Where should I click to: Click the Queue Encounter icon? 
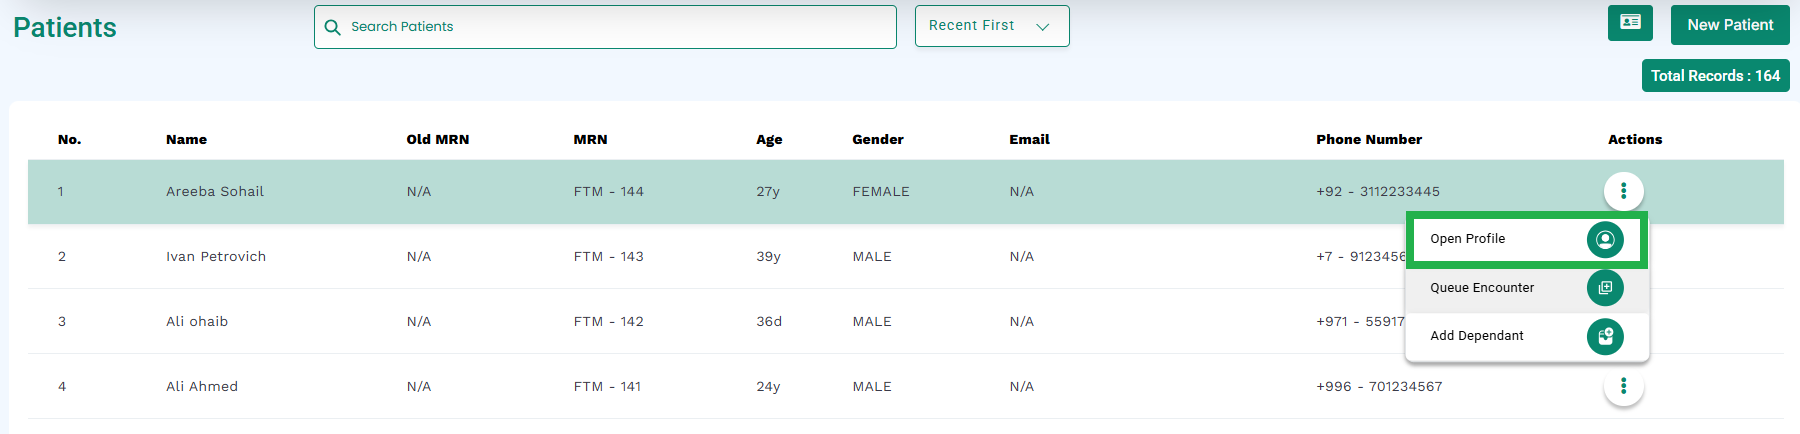tap(1605, 288)
